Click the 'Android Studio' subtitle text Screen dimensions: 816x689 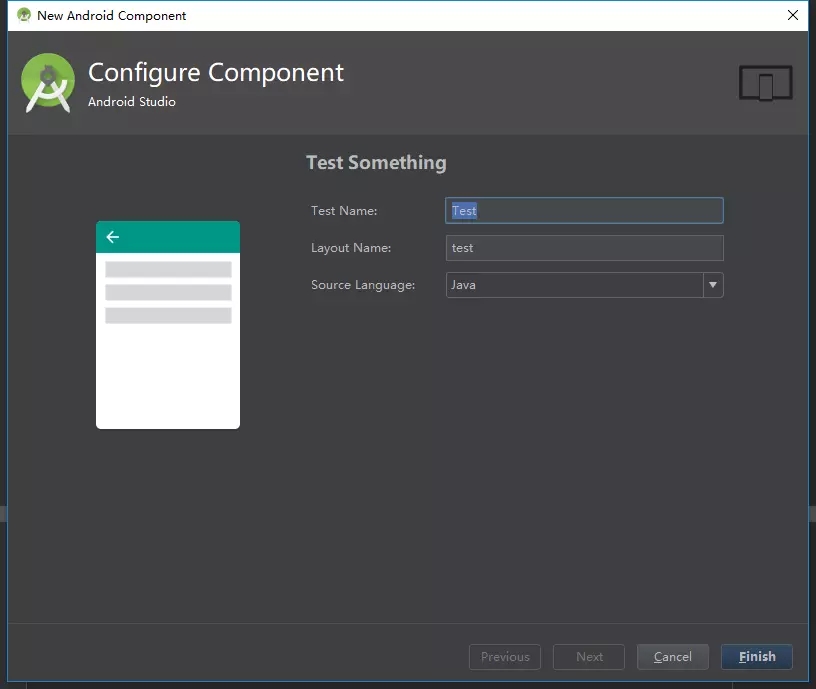point(131,102)
